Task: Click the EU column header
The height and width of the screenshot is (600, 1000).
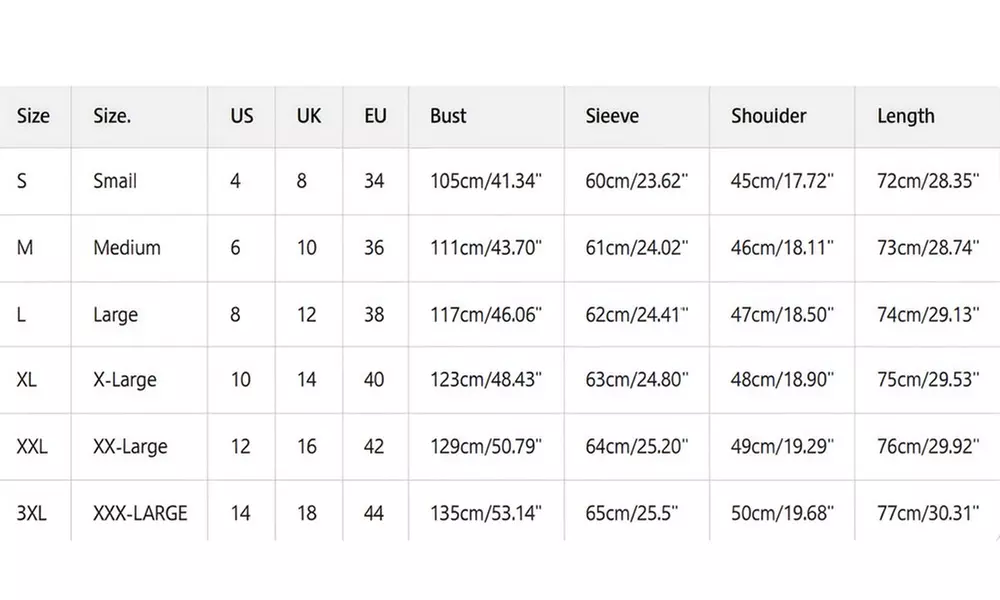Action: (x=375, y=116)
